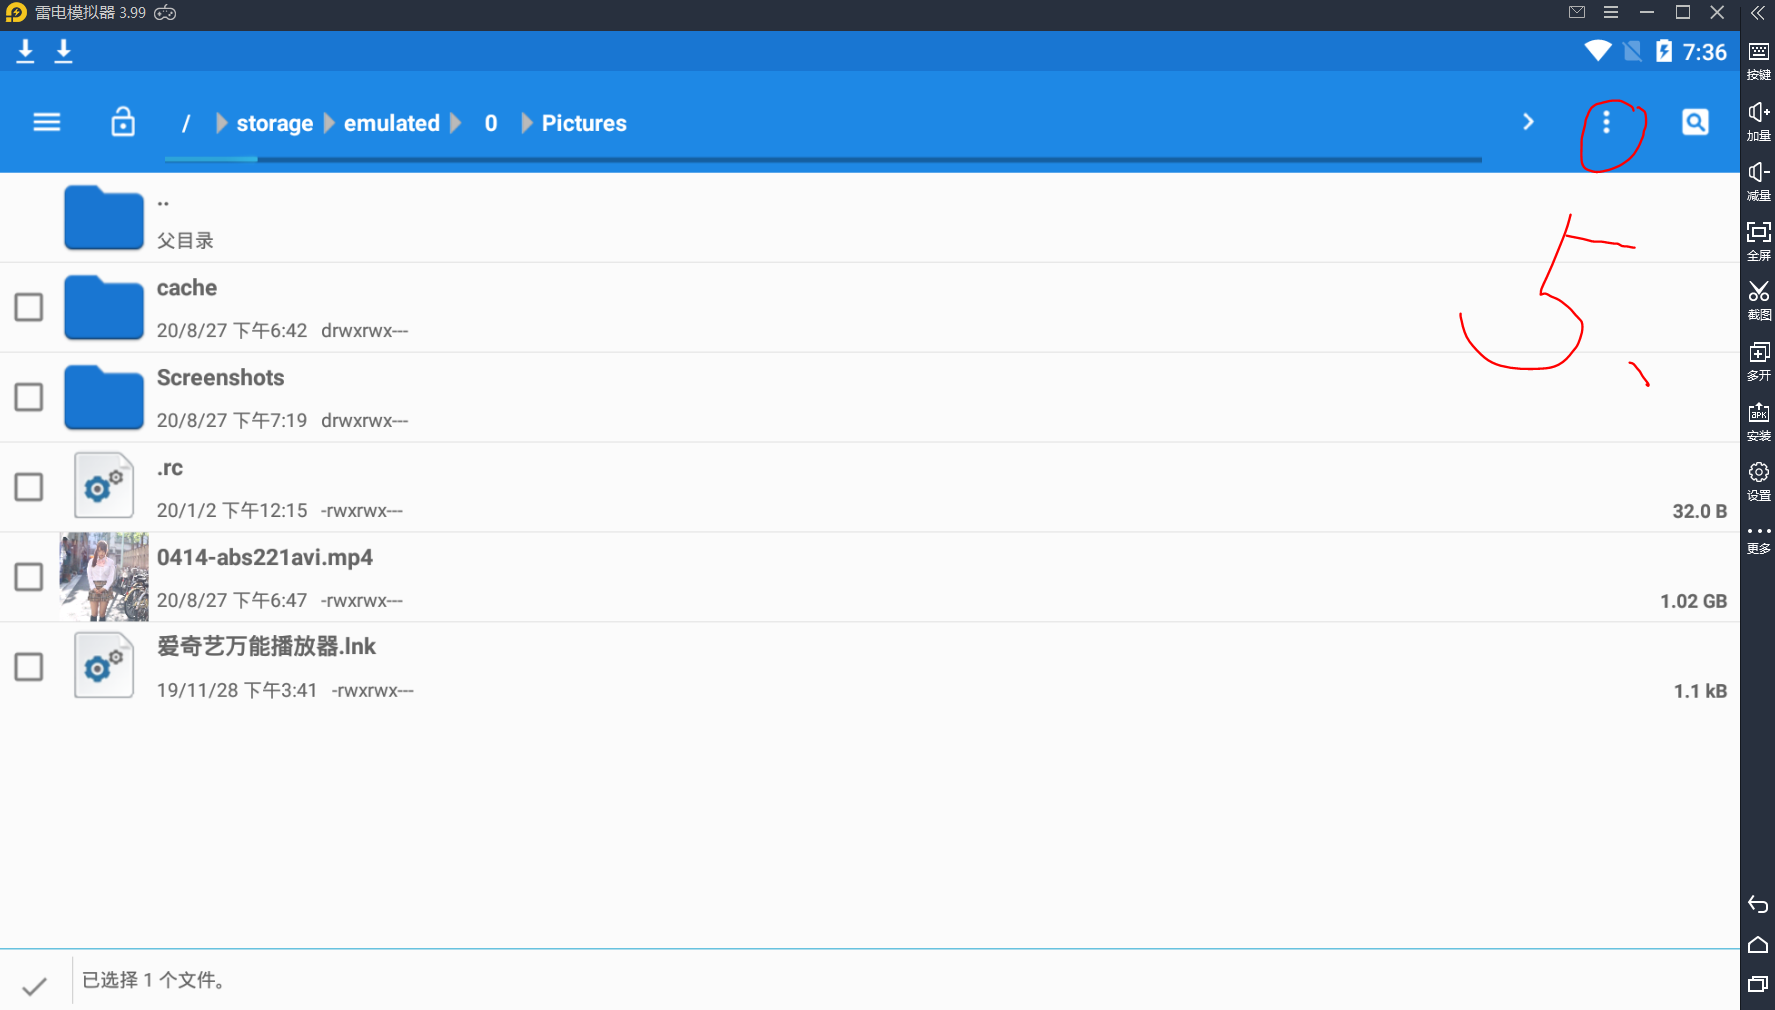Go to storage in breadcrumb path
1775x1010 pixels.
point(274,123)
